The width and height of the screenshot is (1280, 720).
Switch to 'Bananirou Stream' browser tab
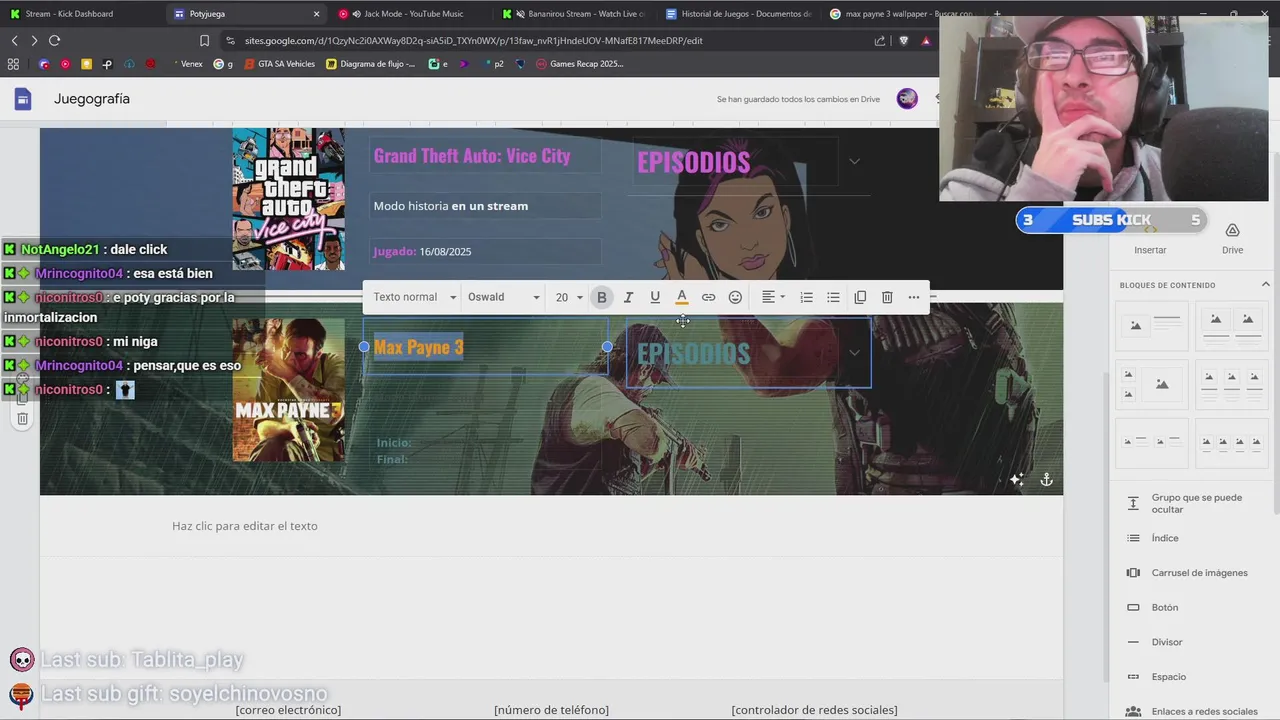[x=575, y=14]
